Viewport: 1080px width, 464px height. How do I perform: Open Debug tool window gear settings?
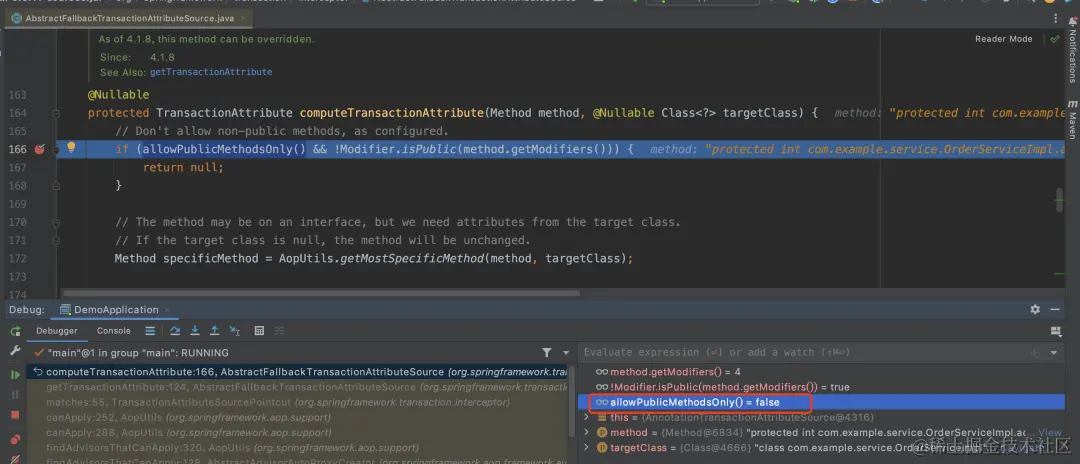(x=1035, y=310)
